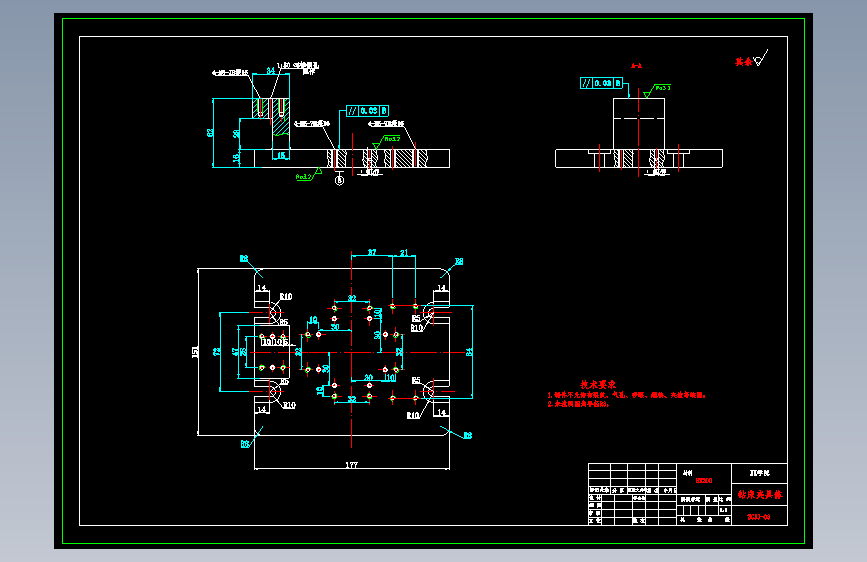
Task: Select the bottom-right 14 slot dimension
Action: tap(441, 412)
